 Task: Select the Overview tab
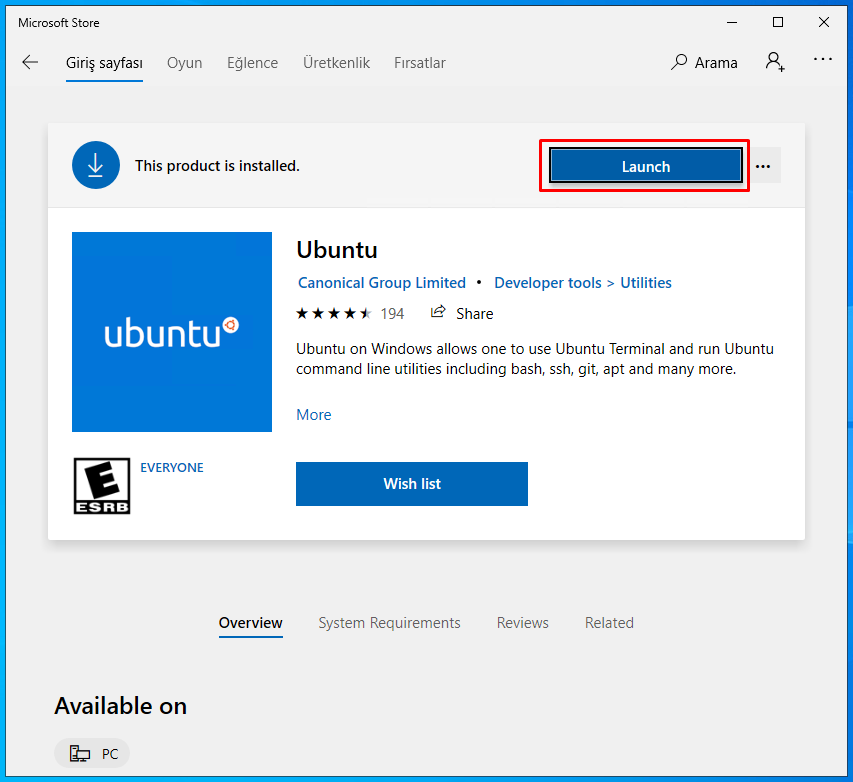coord(251,623)
